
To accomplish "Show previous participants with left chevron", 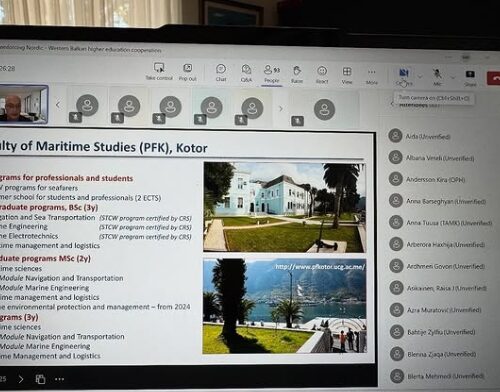I will (58, 105).
